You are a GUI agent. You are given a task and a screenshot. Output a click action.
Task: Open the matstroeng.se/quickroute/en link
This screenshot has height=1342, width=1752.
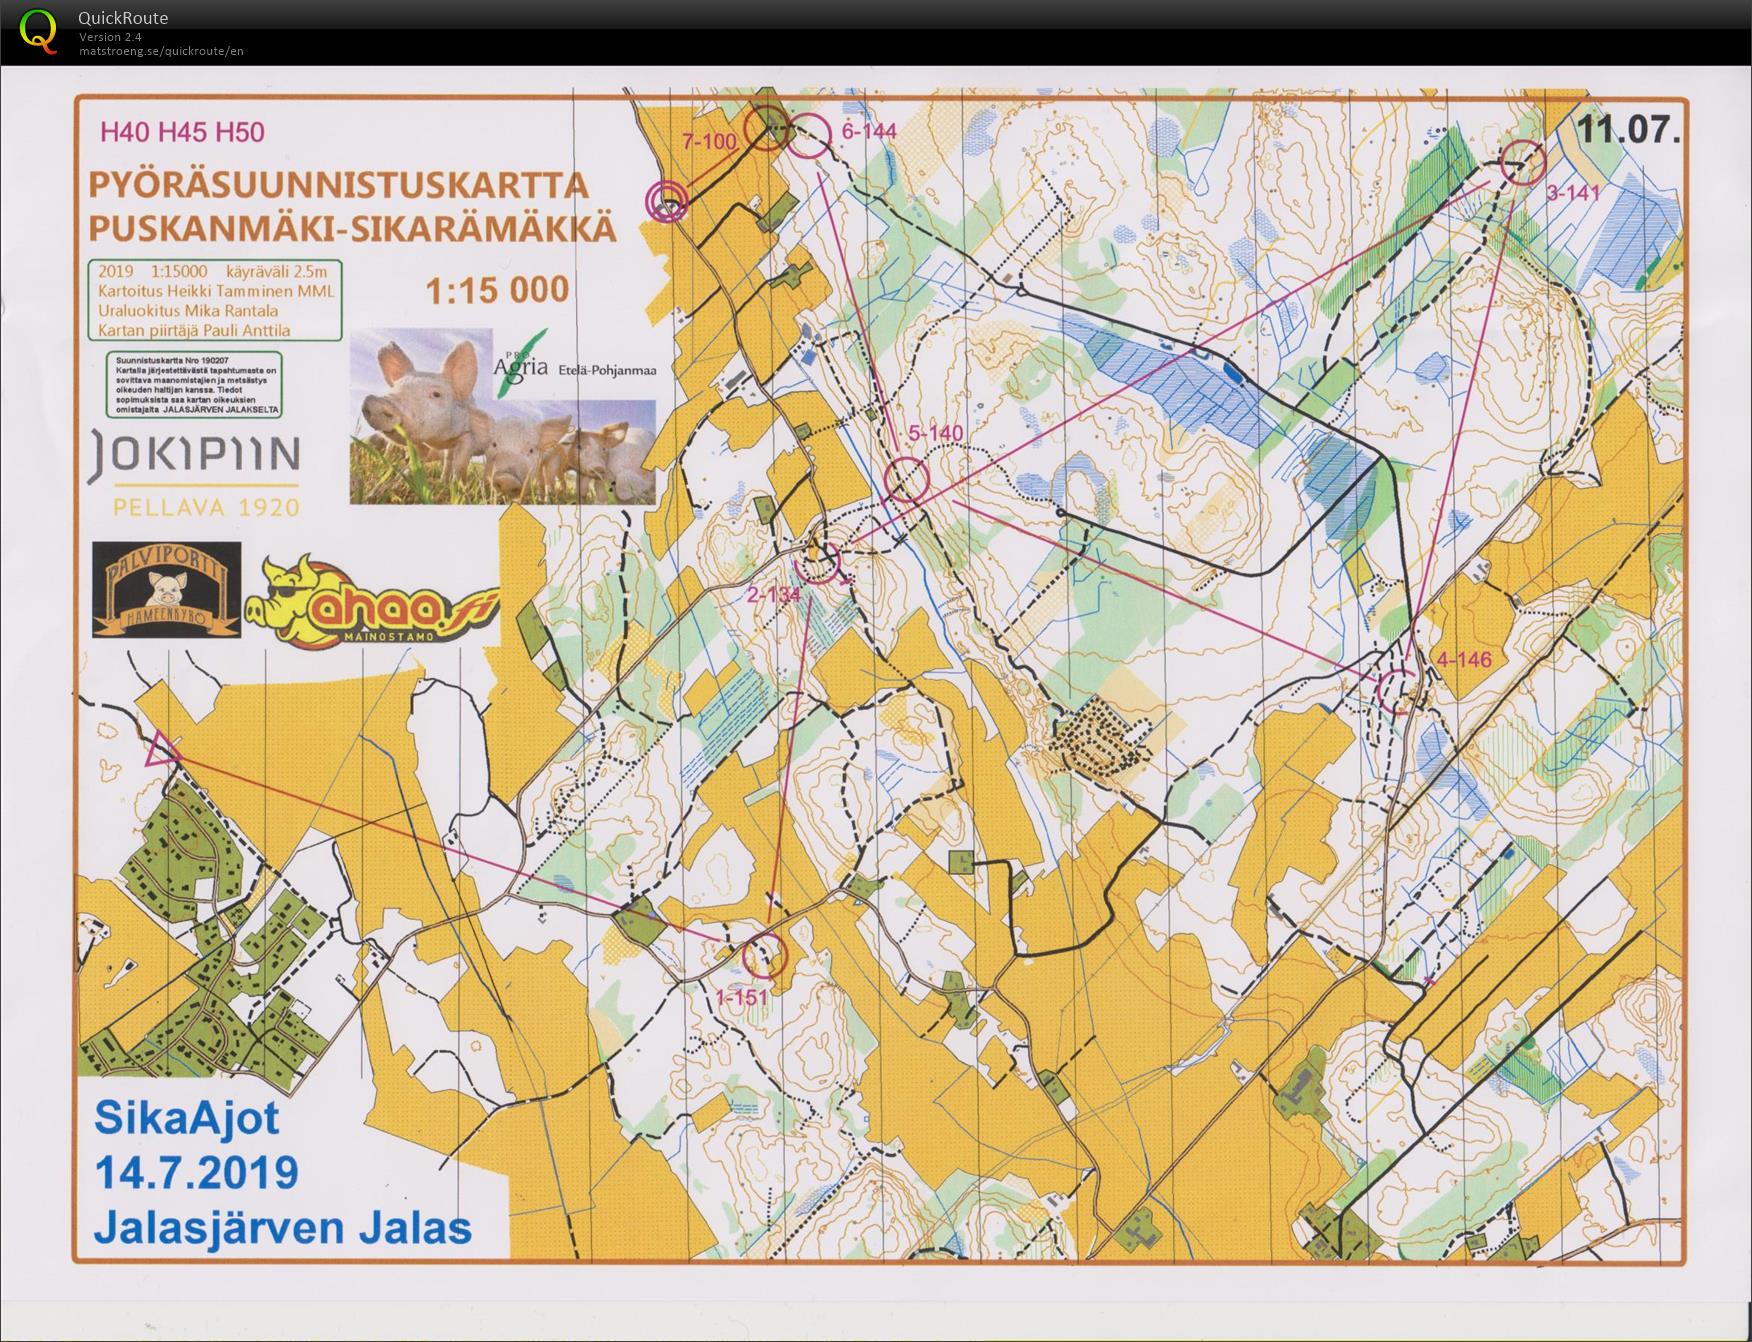pos(161,51)
